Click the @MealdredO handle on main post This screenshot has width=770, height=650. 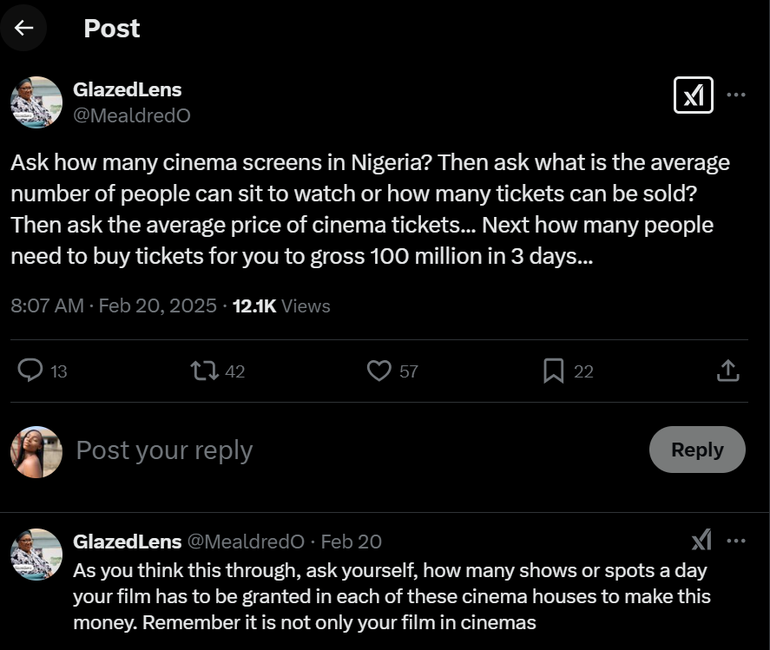pyautogui.click(x=132, y=116)
